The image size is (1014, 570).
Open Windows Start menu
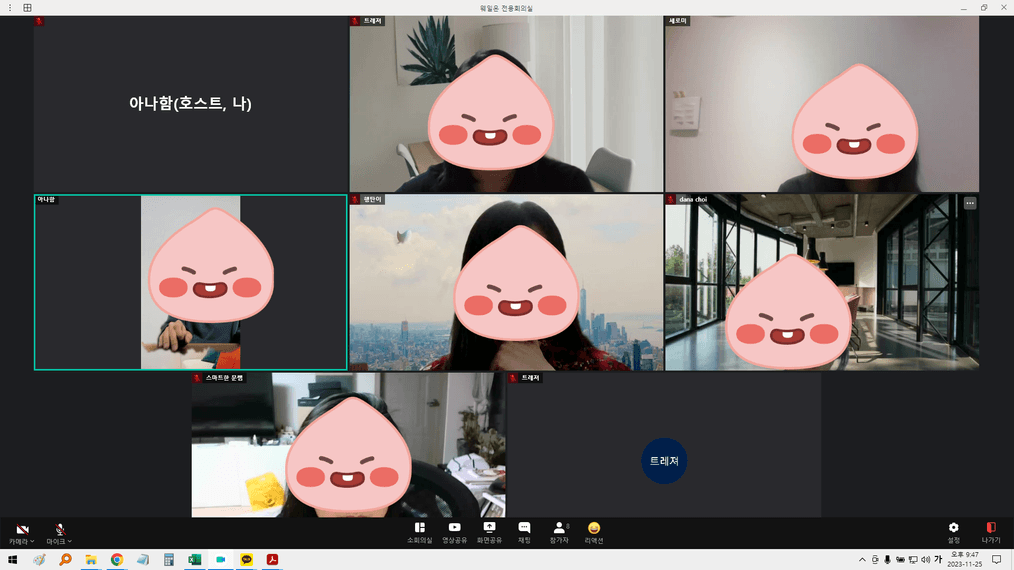click(12, 560)
